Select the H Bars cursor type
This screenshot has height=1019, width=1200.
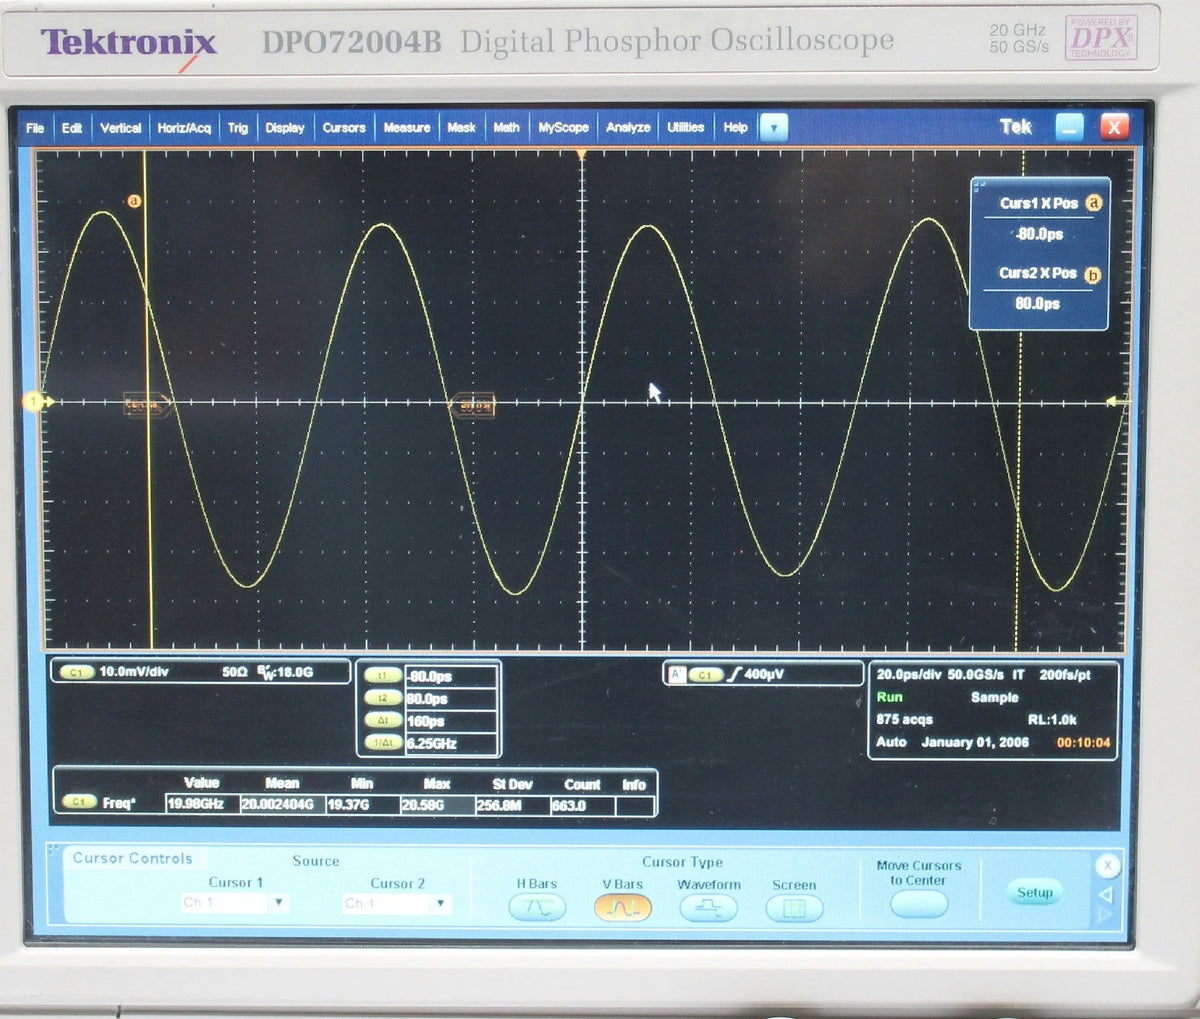(x=537, y=908)
